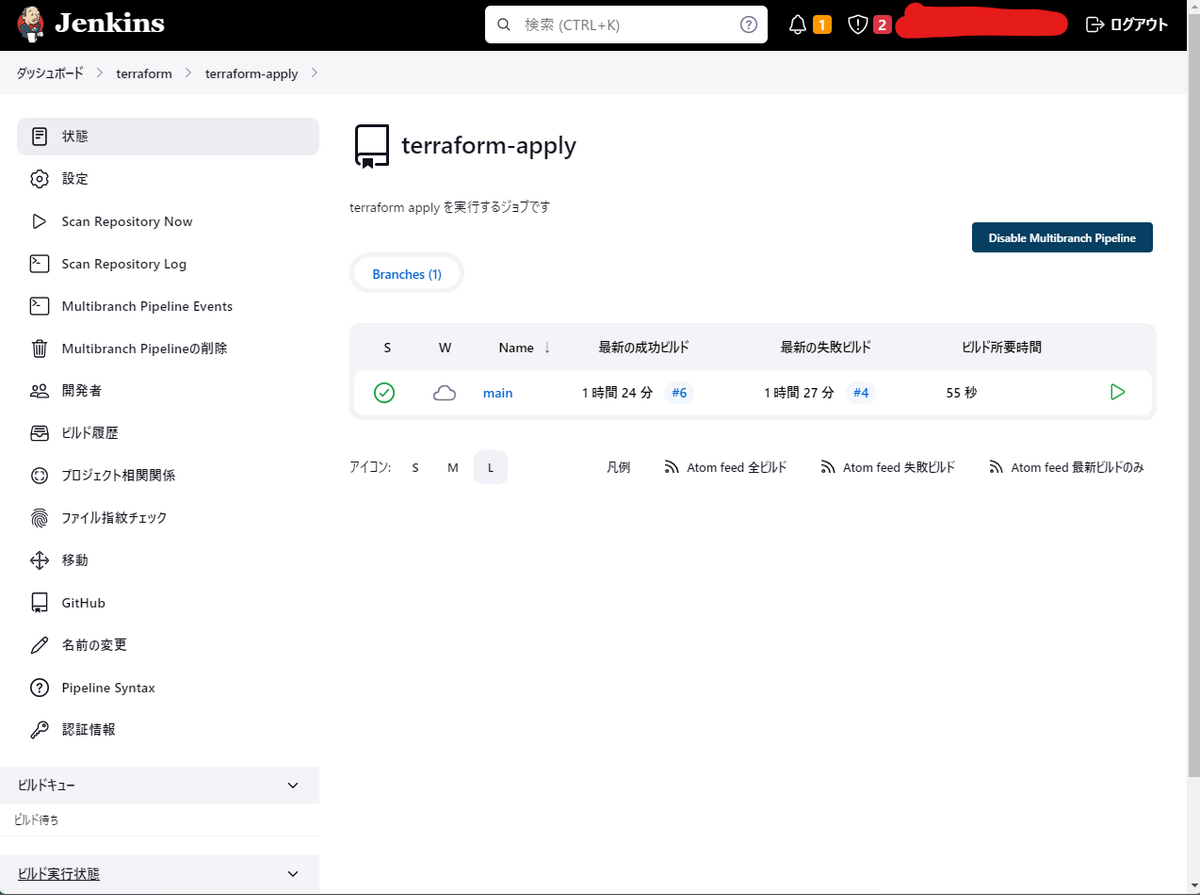The image size is (1200, 895).
Task: Collapse the ビルド実行状態 panel chevron
Action: coord(293,874)
